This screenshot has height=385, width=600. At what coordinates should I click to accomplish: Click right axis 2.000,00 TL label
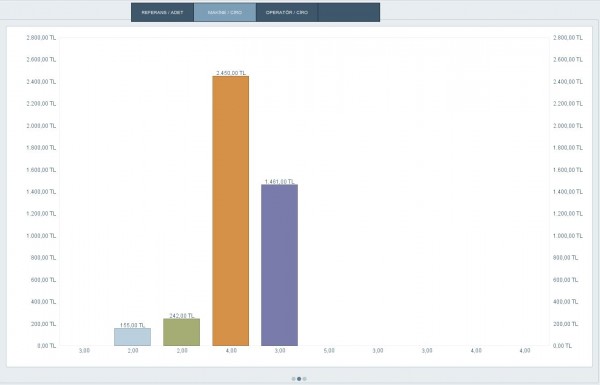[568, 126]
